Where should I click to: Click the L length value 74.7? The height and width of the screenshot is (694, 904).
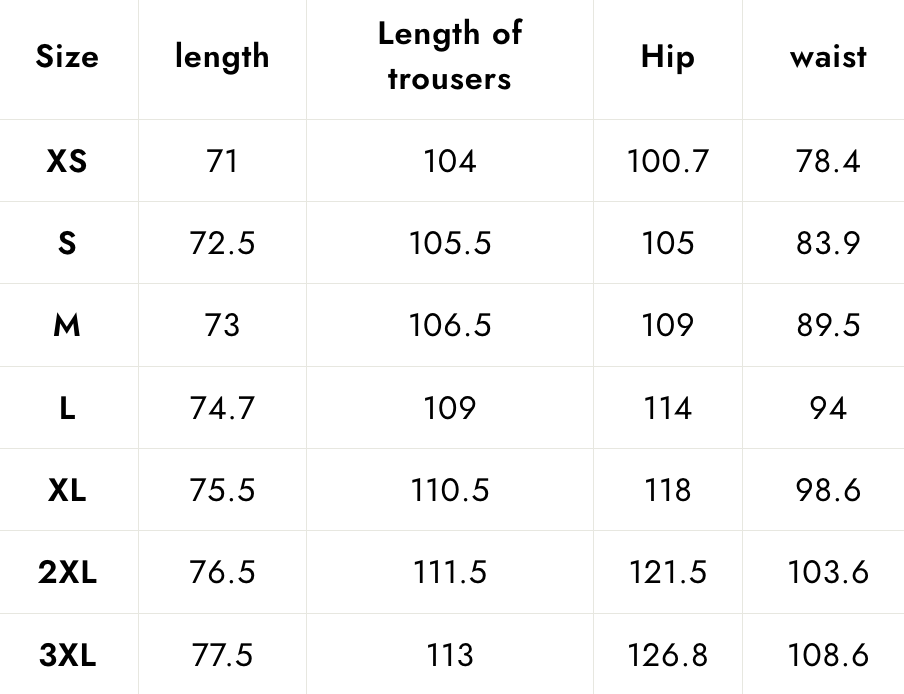(x=222, y=408)
